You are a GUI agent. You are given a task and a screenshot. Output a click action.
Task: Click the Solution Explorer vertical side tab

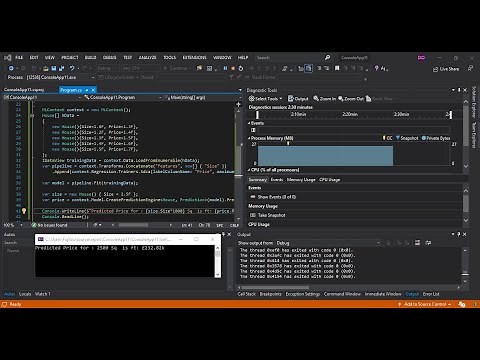[x=474, y=102]
